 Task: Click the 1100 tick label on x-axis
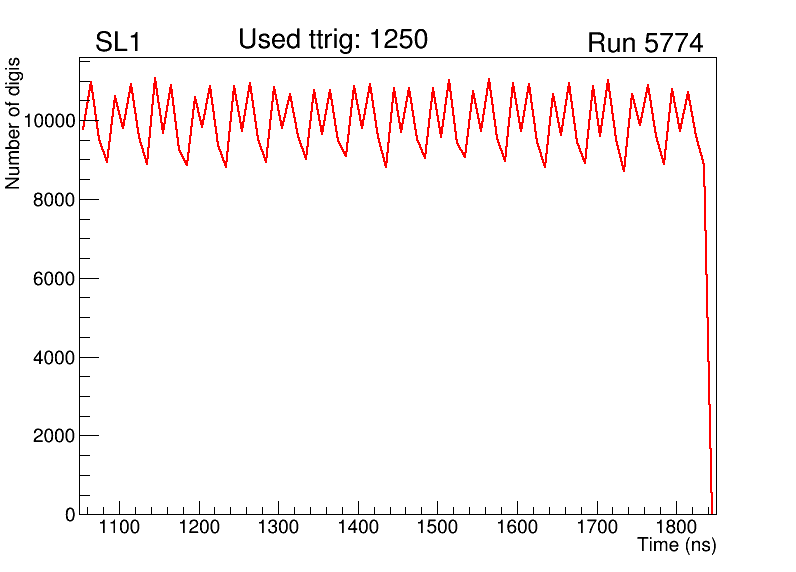[119, 527]
